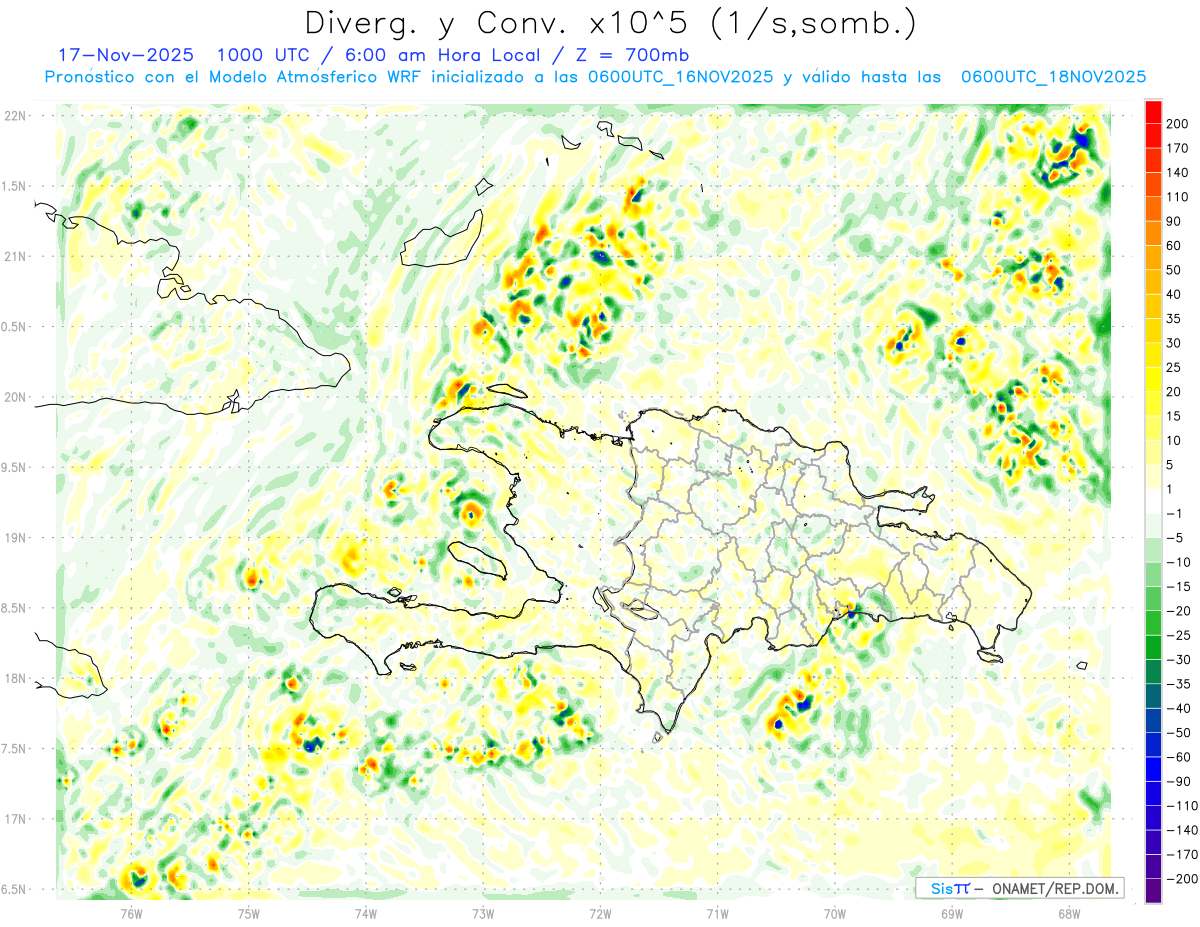Click the '-110' colorbar value
Image resolution: width=1200 pixels, height=927 pixels.
1180,806
